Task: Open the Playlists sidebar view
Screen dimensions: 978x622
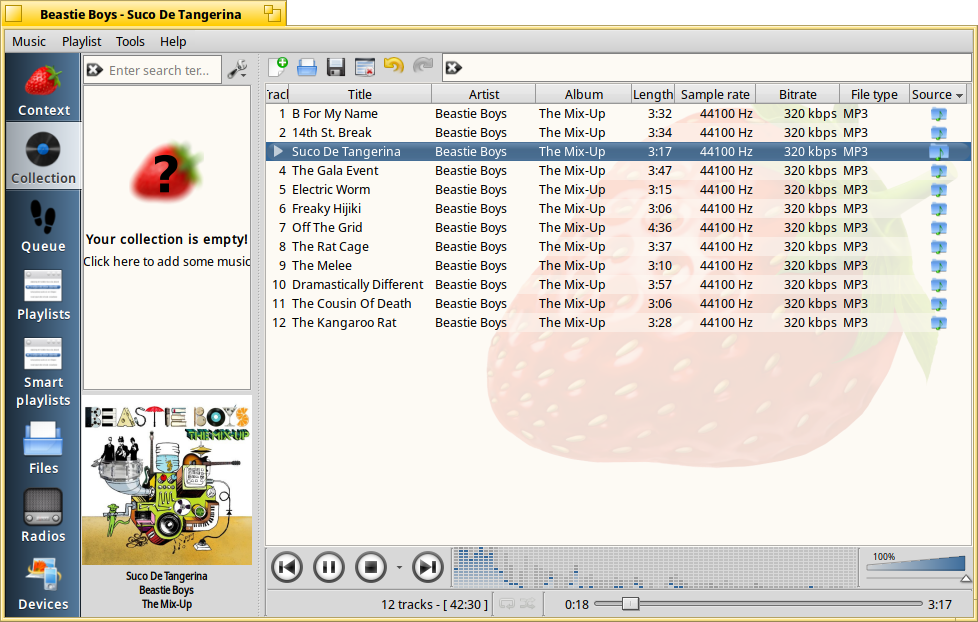Action: click(x=43, y=292)
